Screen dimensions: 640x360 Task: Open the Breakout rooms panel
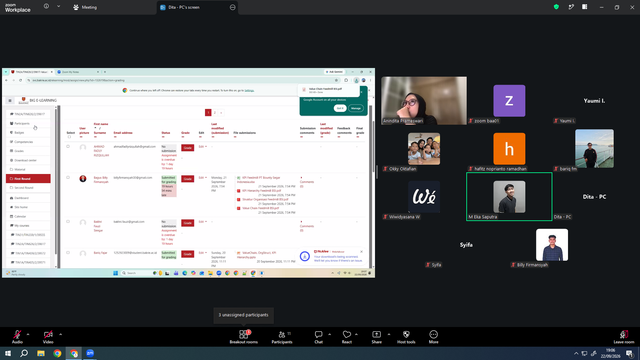tap(243, 337)
